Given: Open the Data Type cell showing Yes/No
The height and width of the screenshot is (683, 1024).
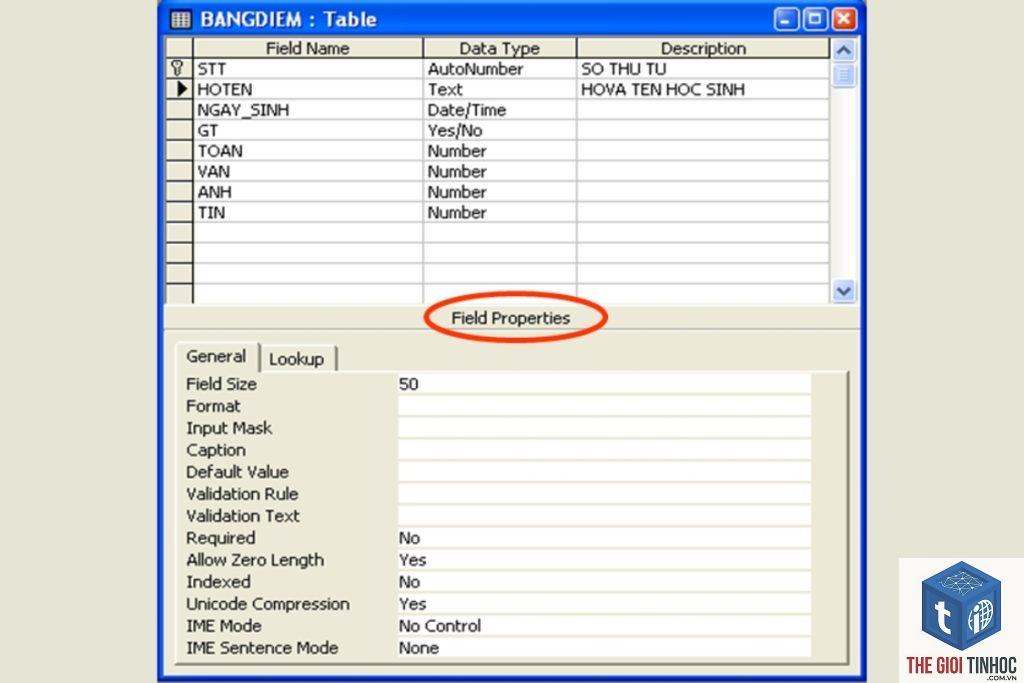Looking at the screenshot, I should [500, 130].
